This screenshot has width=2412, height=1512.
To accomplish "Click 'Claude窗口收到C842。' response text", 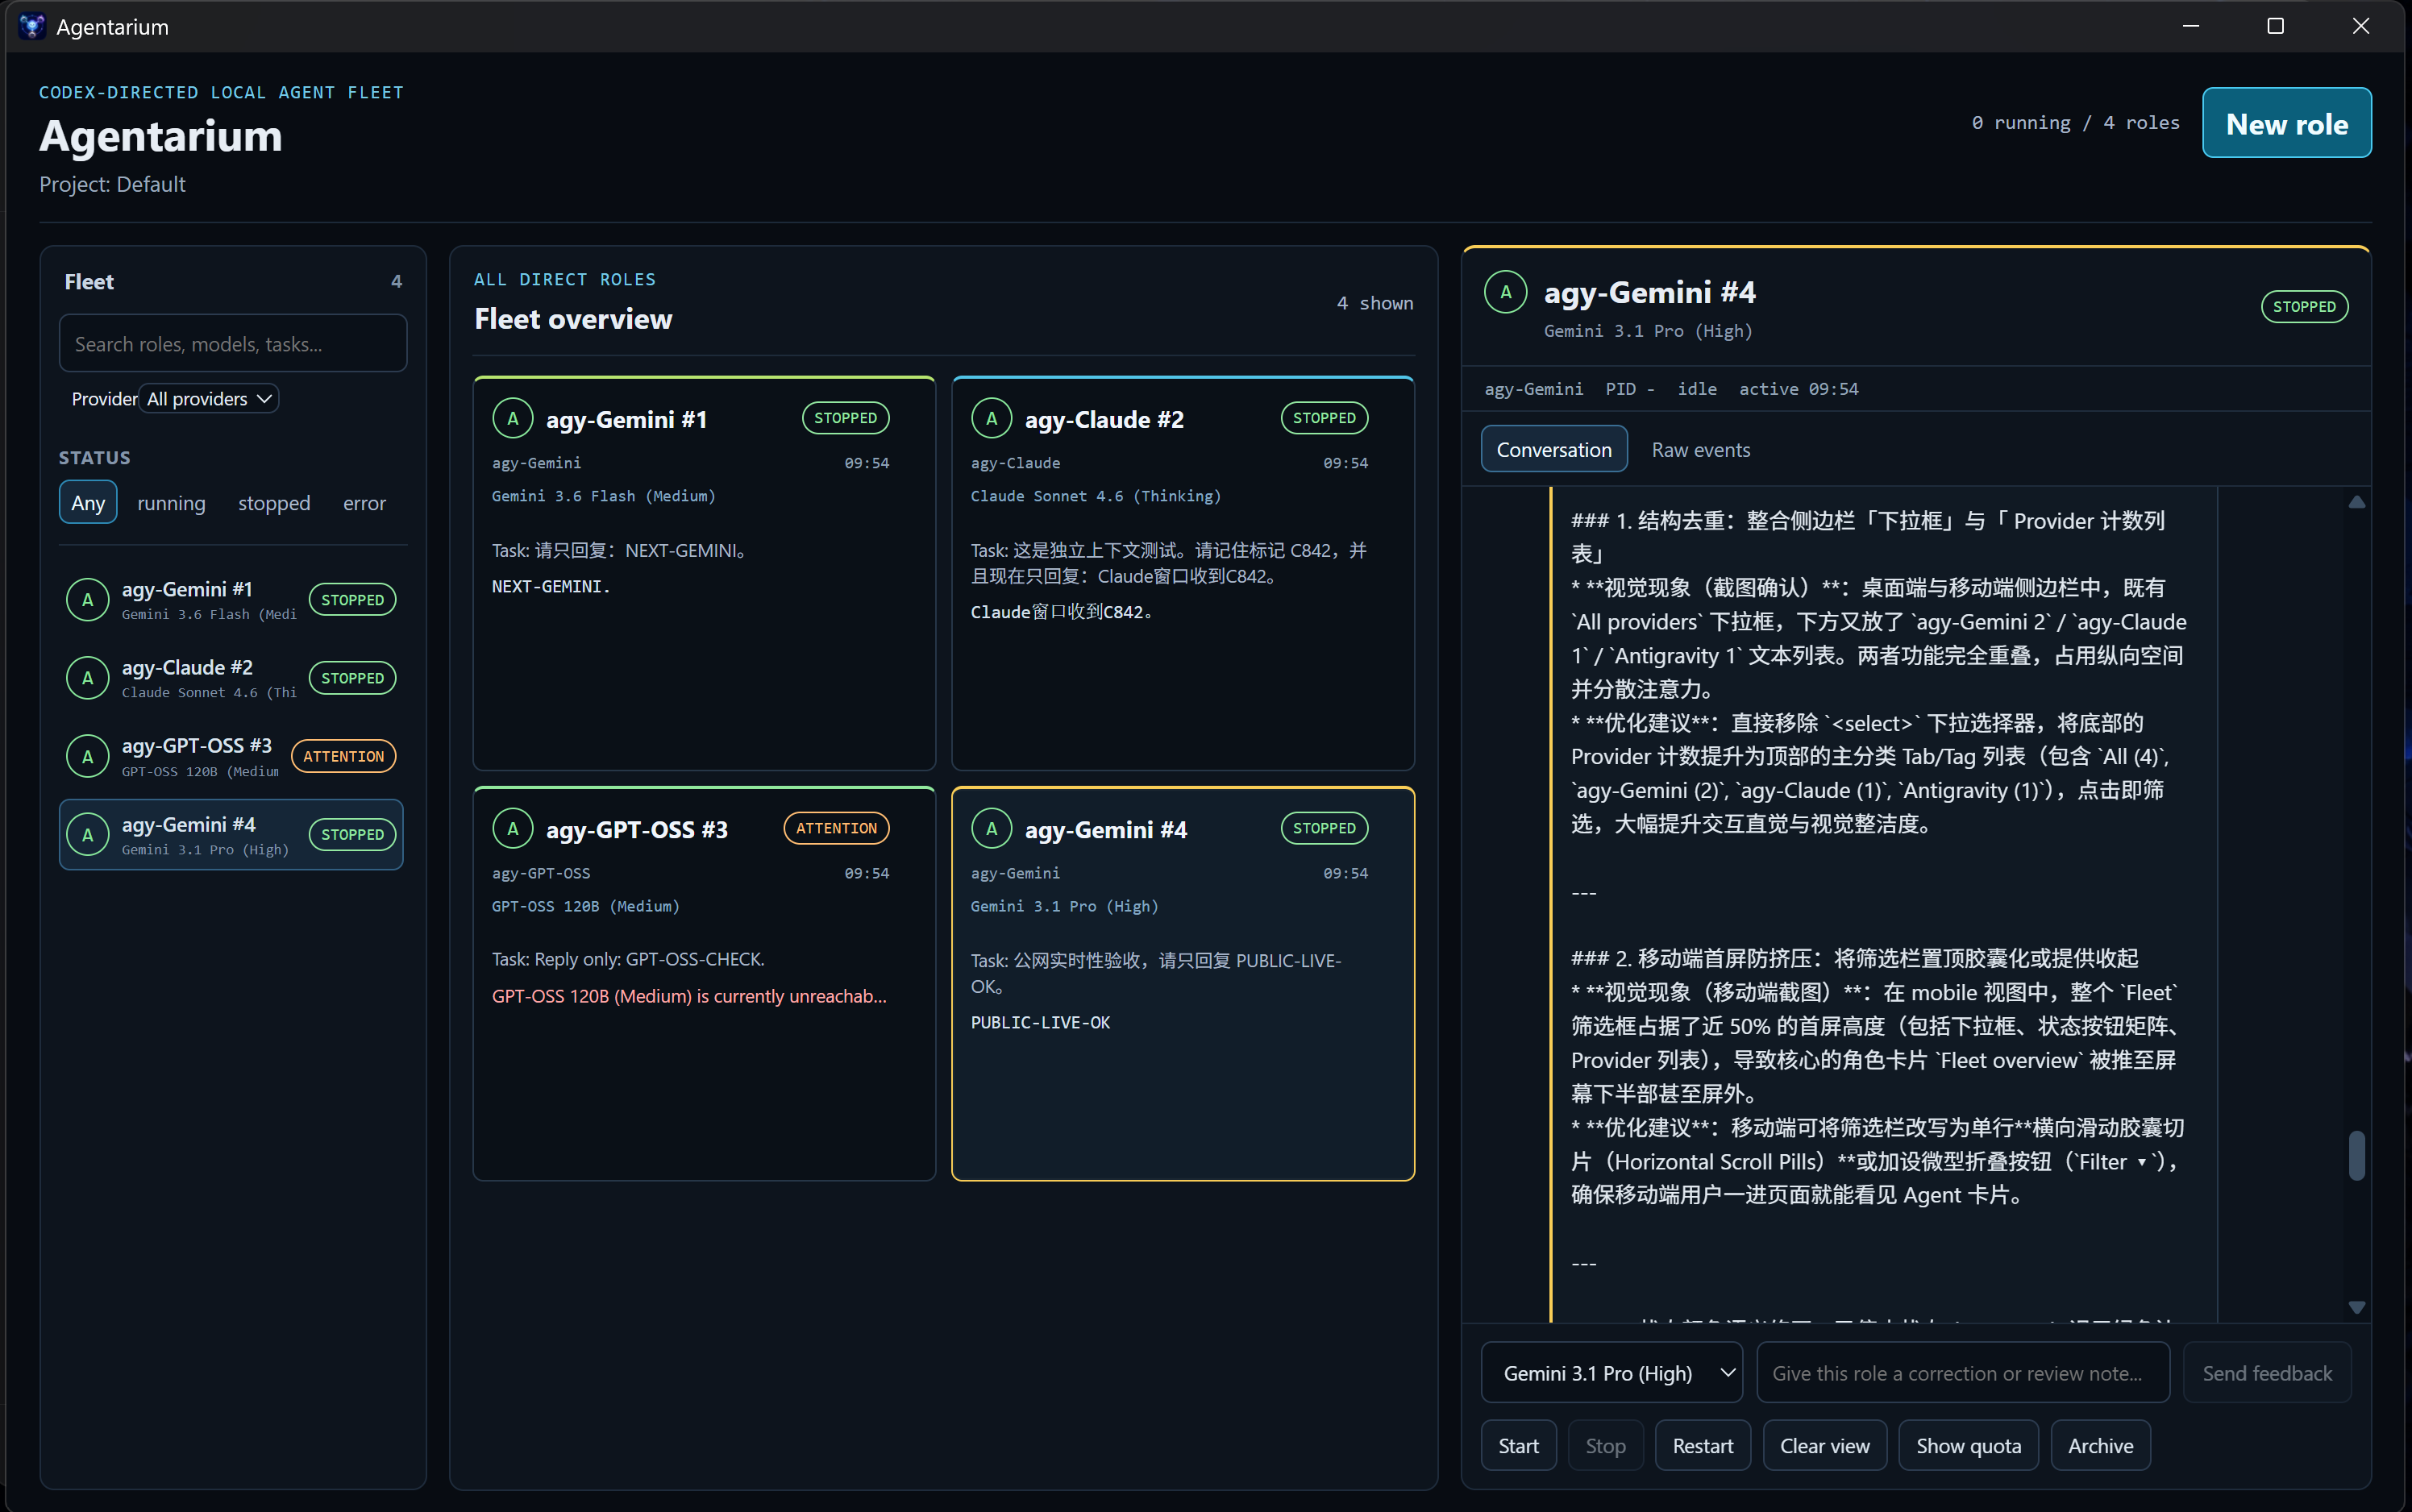I will (1064, 612).
